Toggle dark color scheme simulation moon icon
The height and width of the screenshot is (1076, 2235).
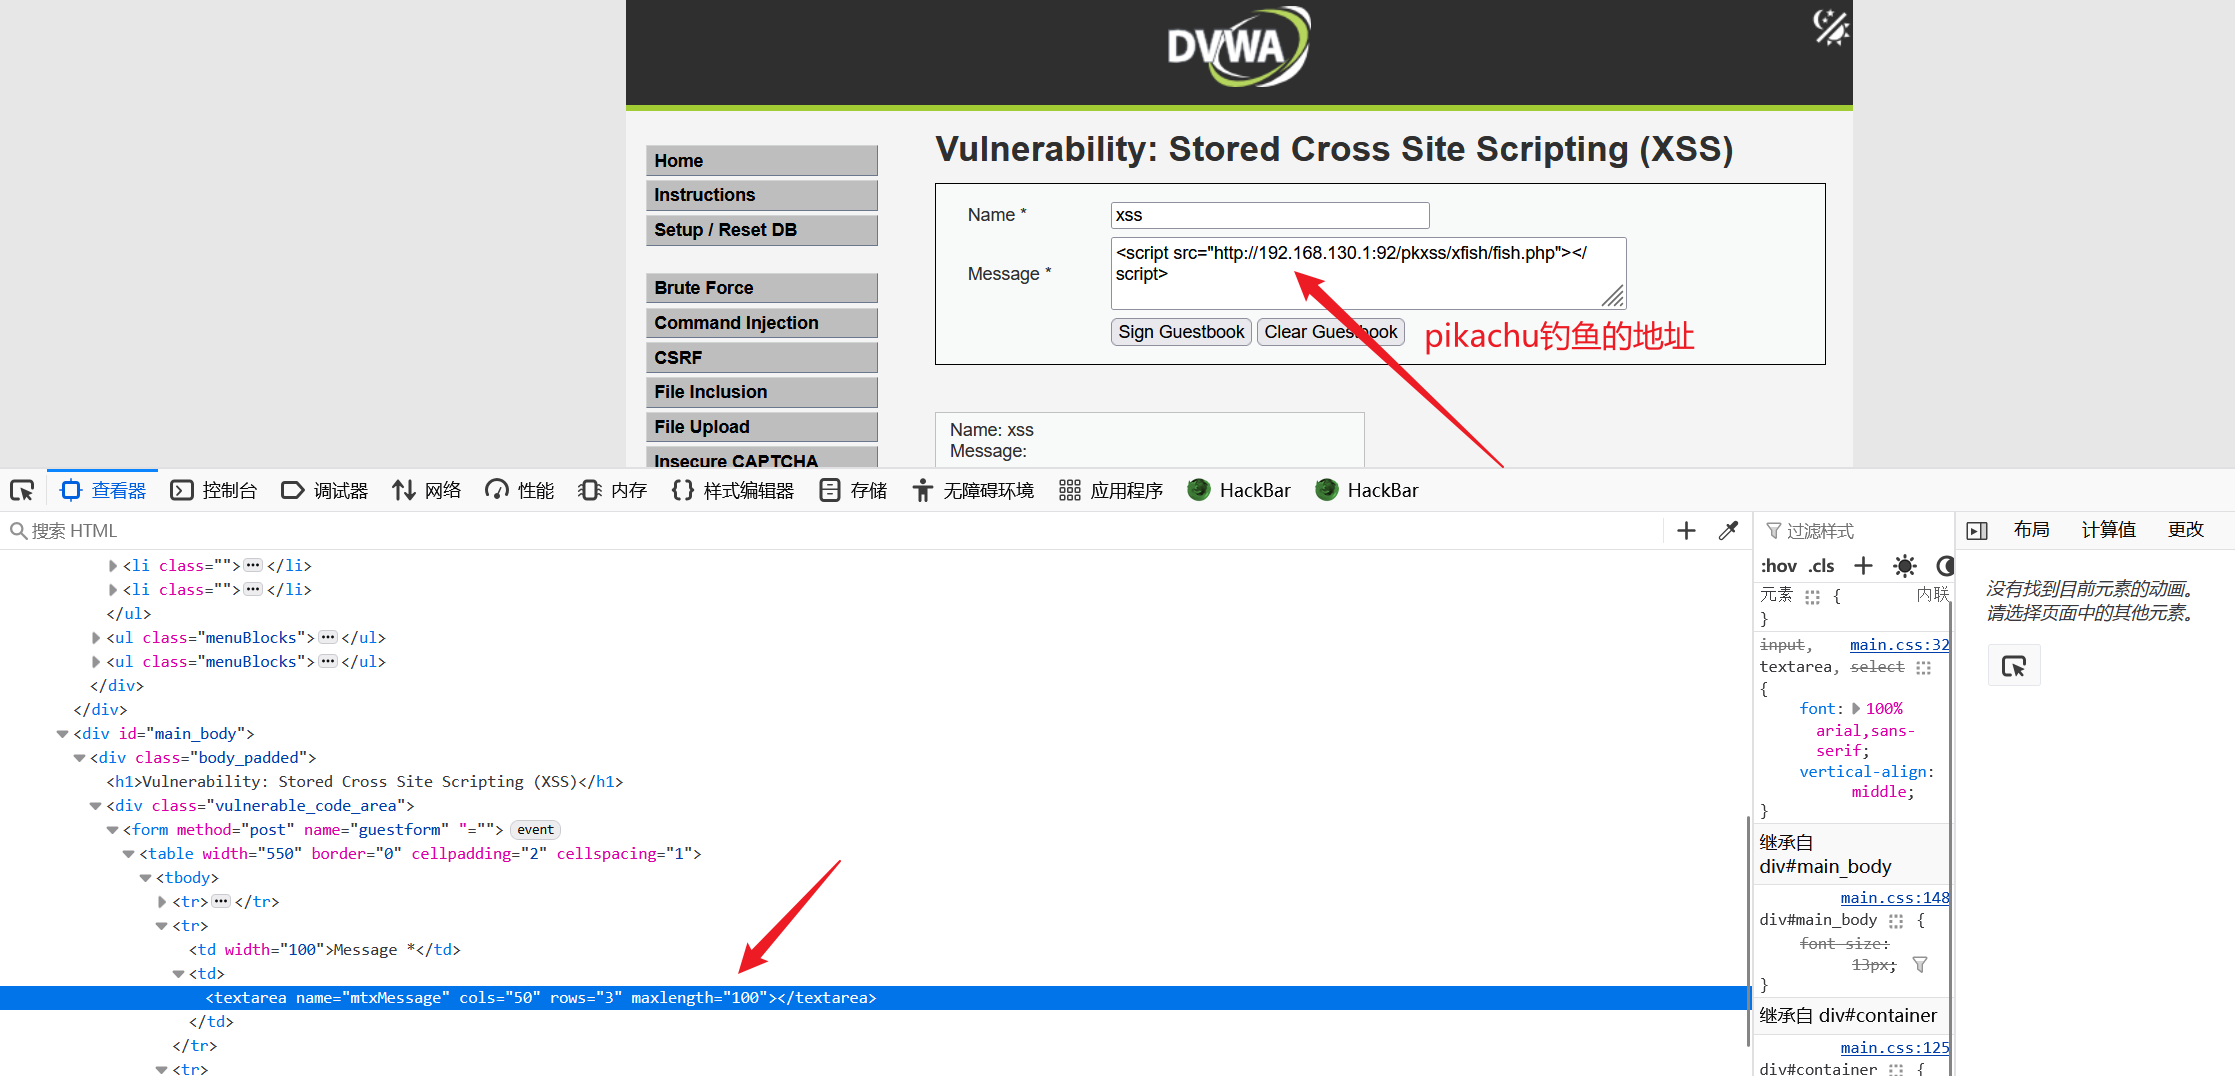pyautogui.click(x=1945, y=566)
